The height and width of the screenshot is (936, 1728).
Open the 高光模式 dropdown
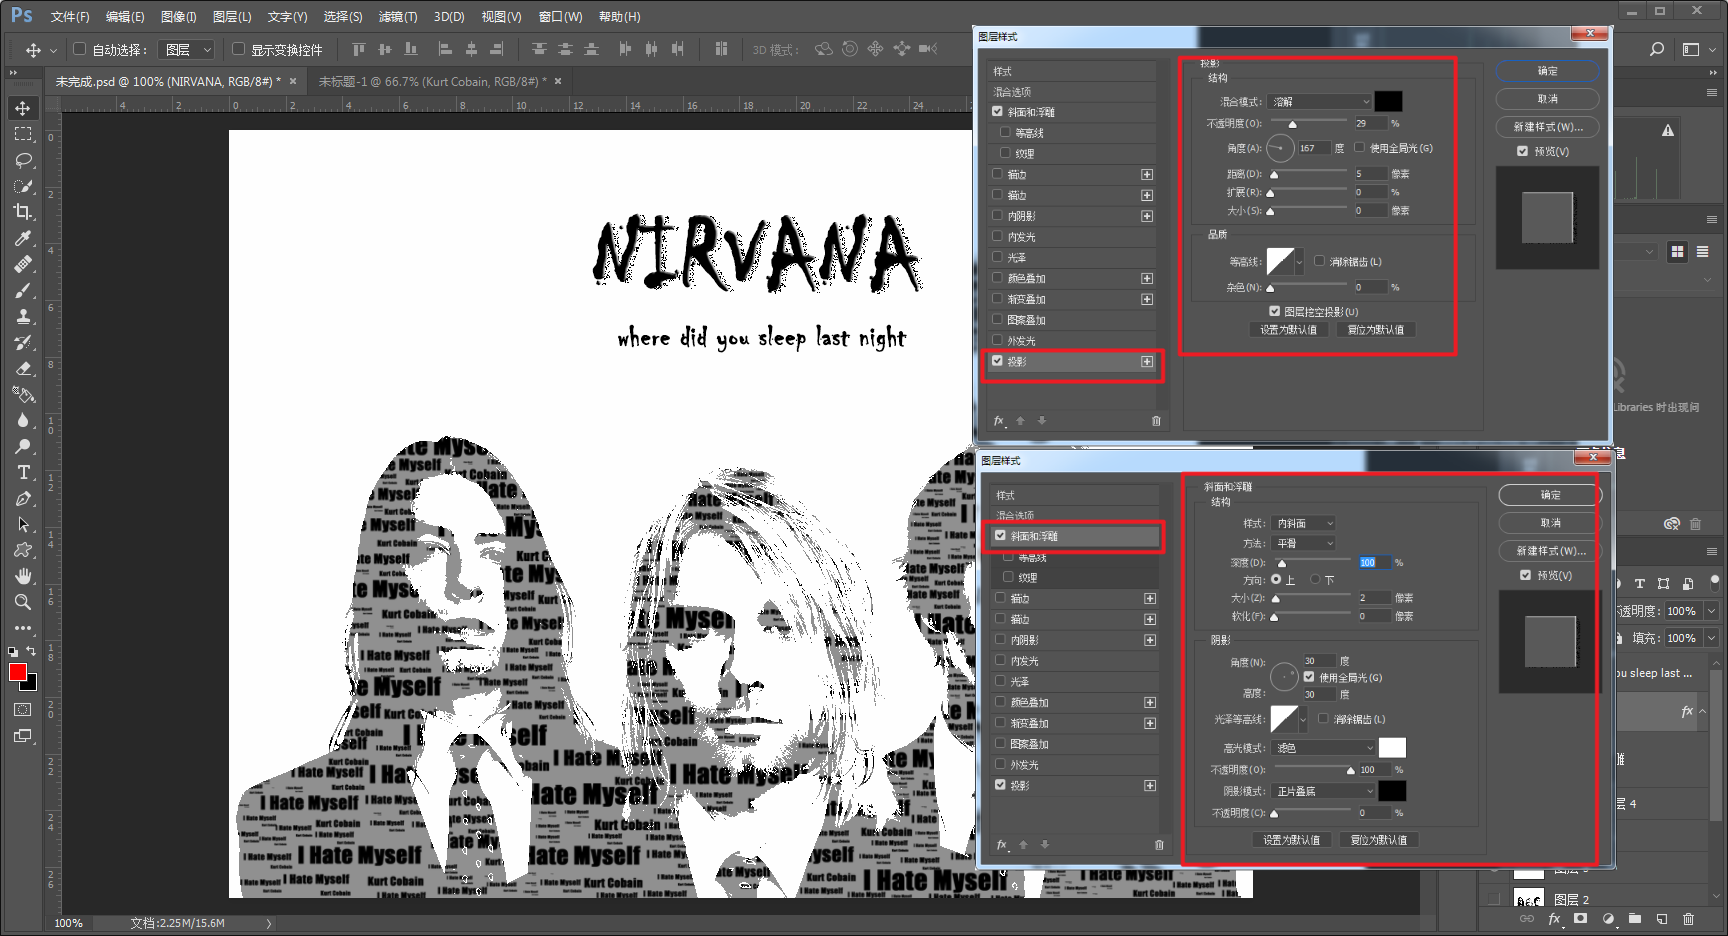(1324, 748)
